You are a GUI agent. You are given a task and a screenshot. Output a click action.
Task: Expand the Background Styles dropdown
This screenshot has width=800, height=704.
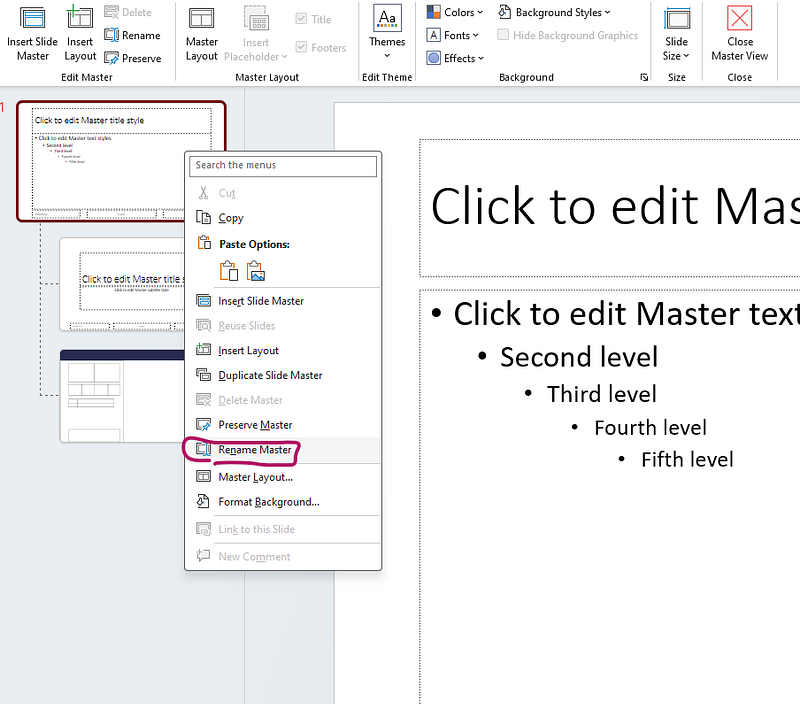point(607,12)
